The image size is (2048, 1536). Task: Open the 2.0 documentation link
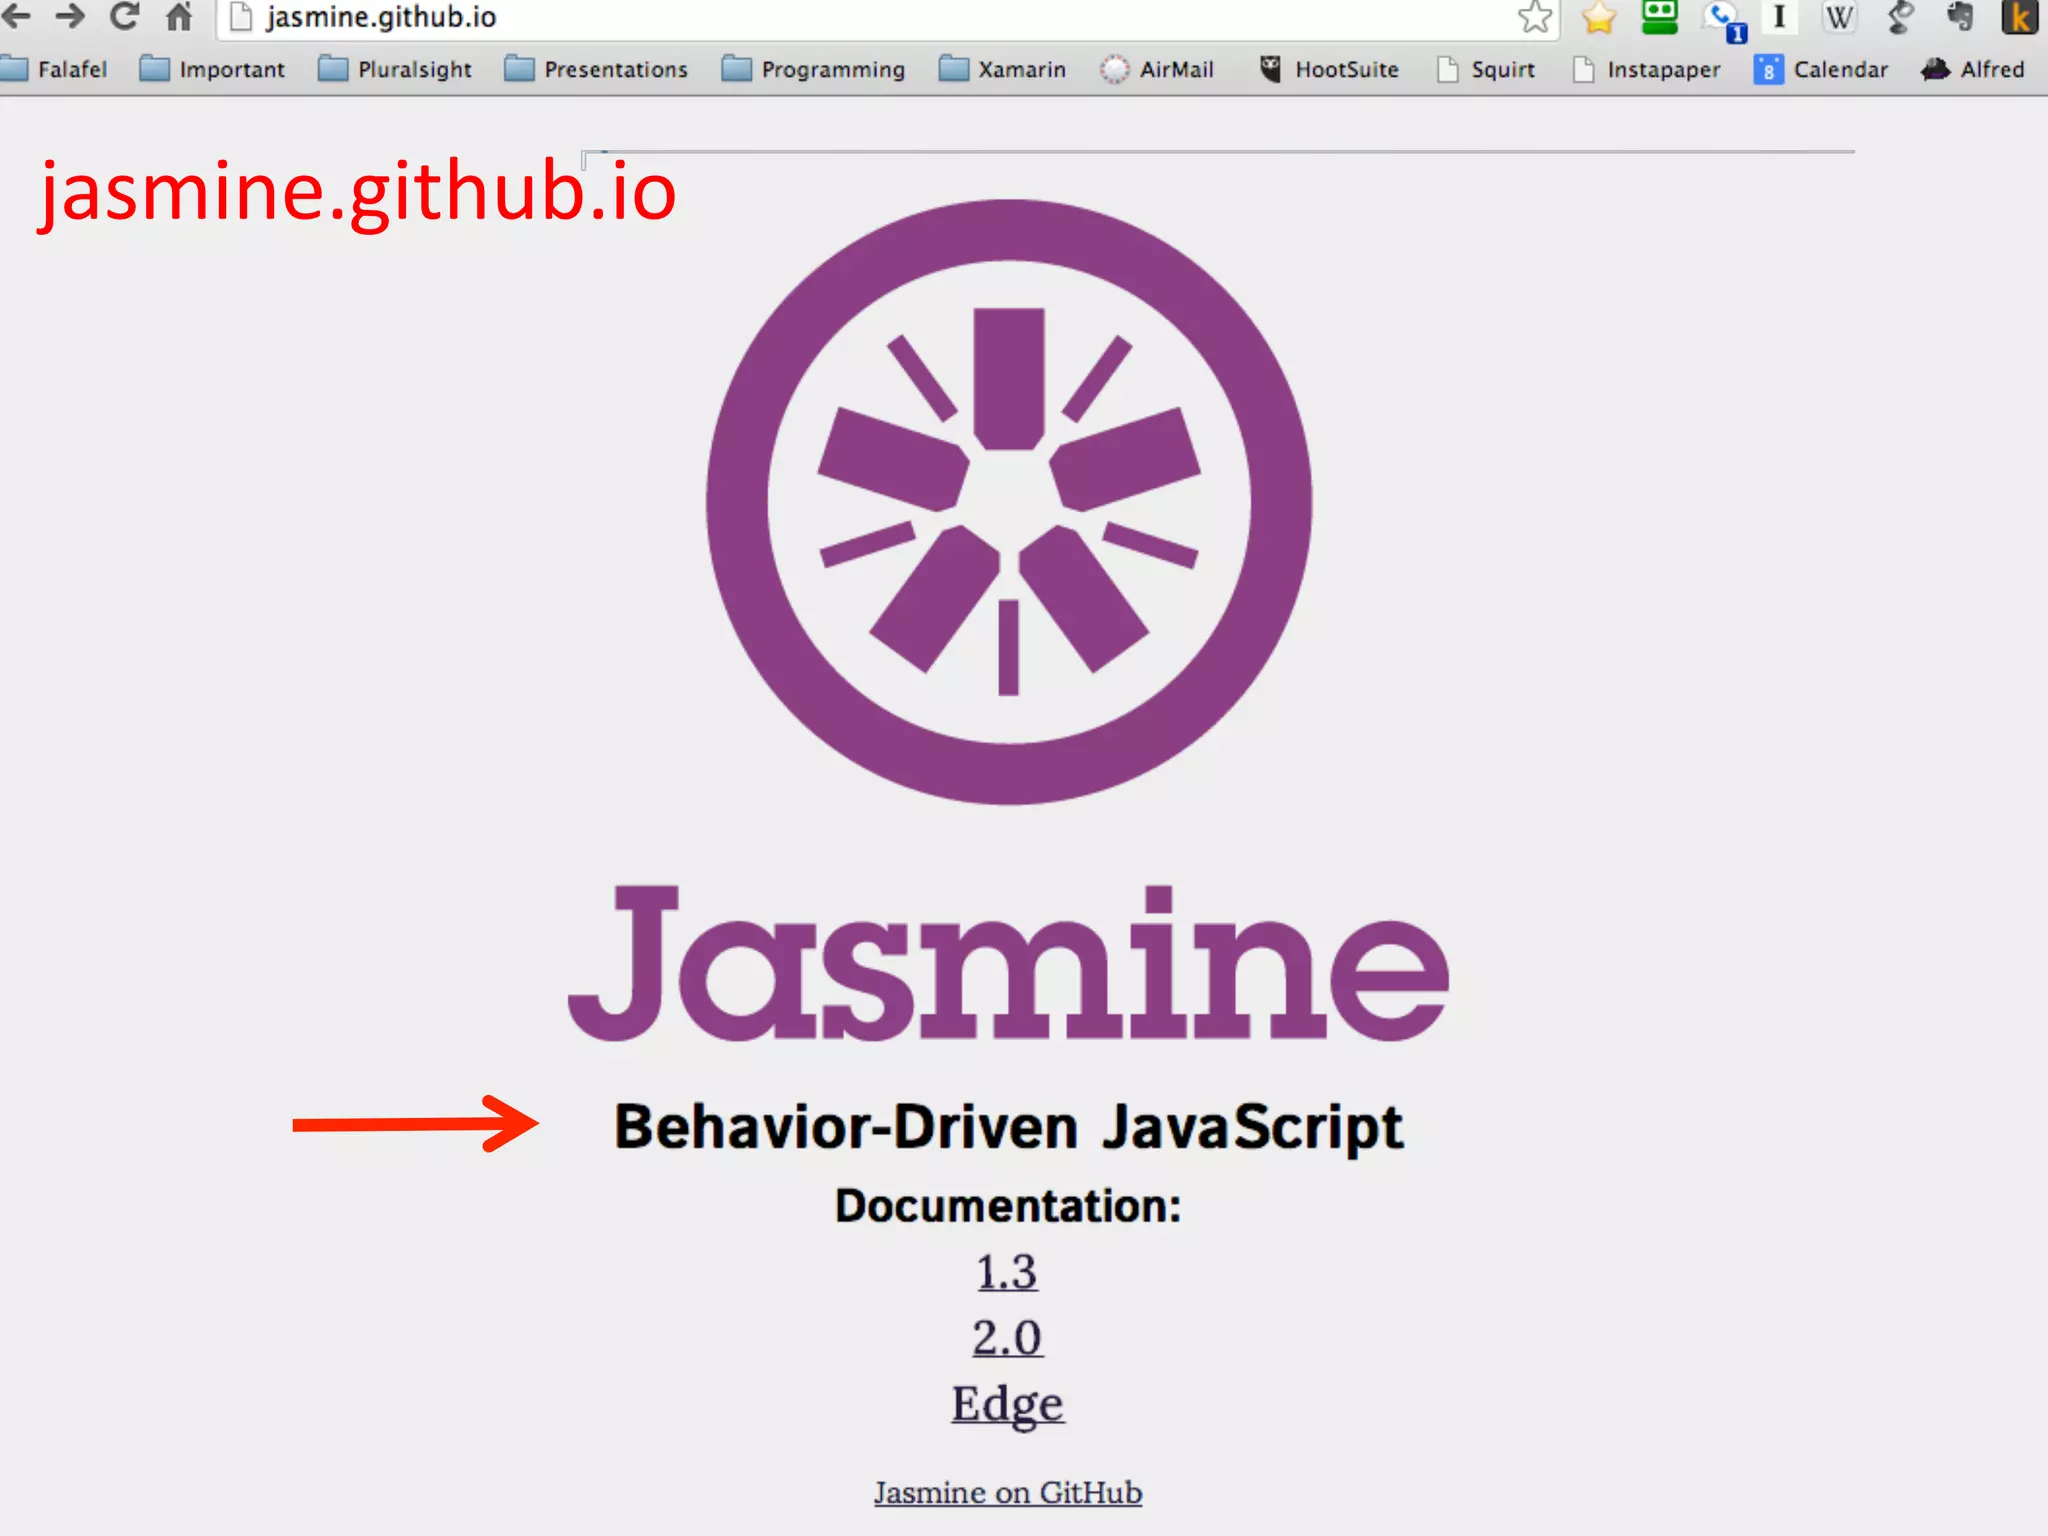point(1007,1338)
